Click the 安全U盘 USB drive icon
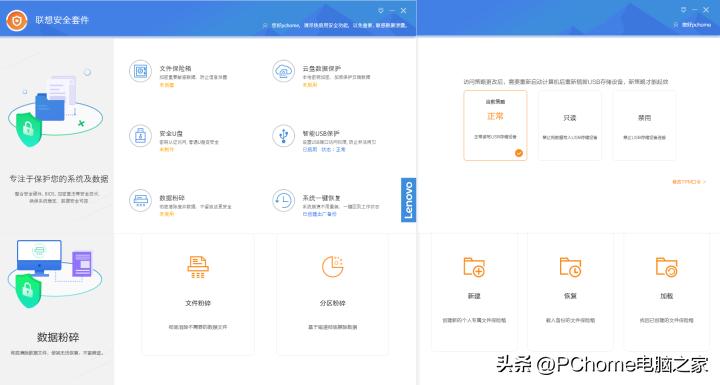 (x=141, y=136)
